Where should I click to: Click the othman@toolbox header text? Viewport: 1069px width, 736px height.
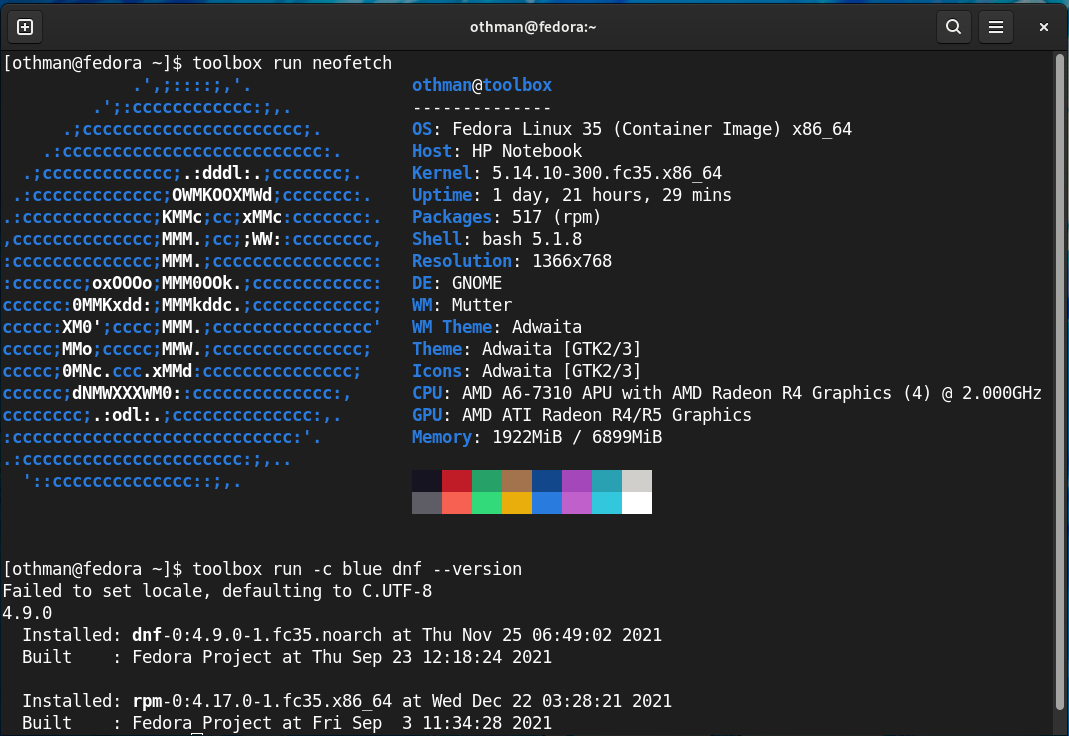(x=481, y=85)
